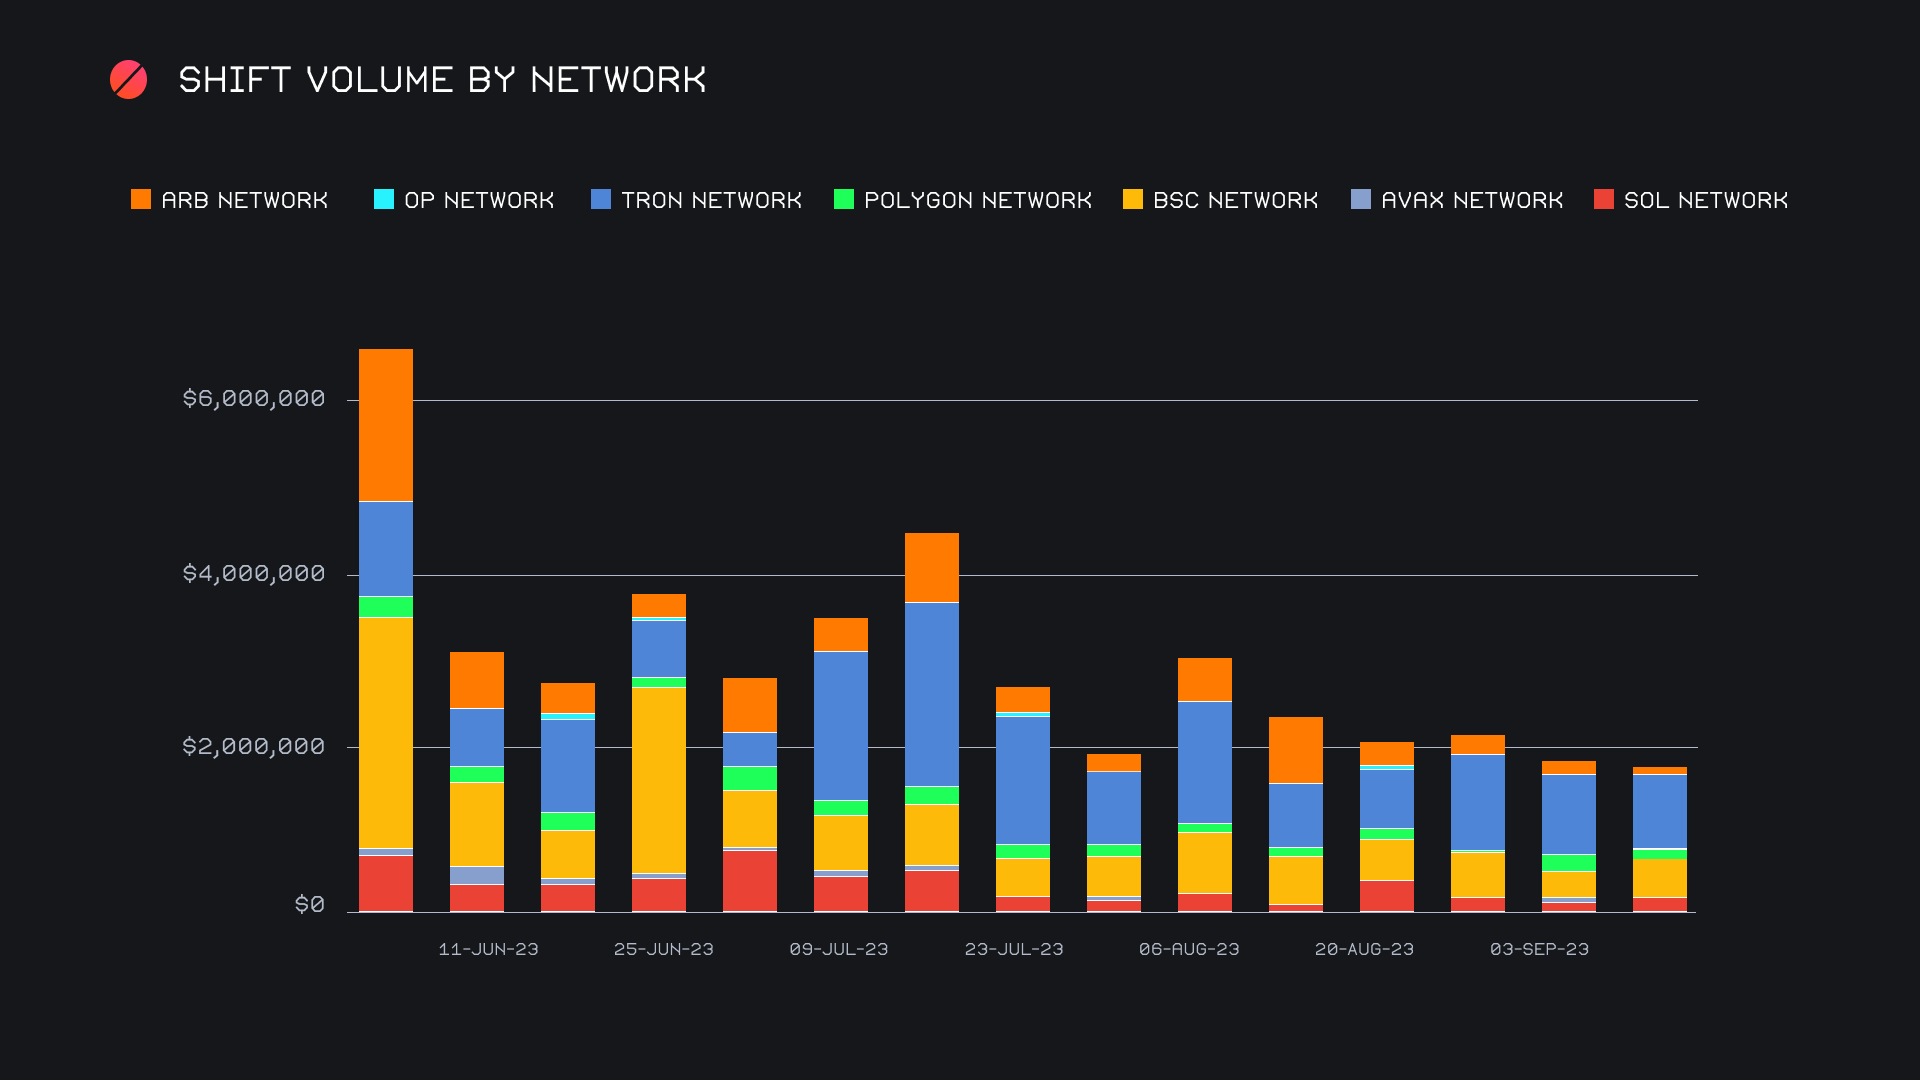The height and width of the screenshot is (1080, 1920).
Task: Toggle the SOL NETWORK legend label
Action: coord(1706,200)
